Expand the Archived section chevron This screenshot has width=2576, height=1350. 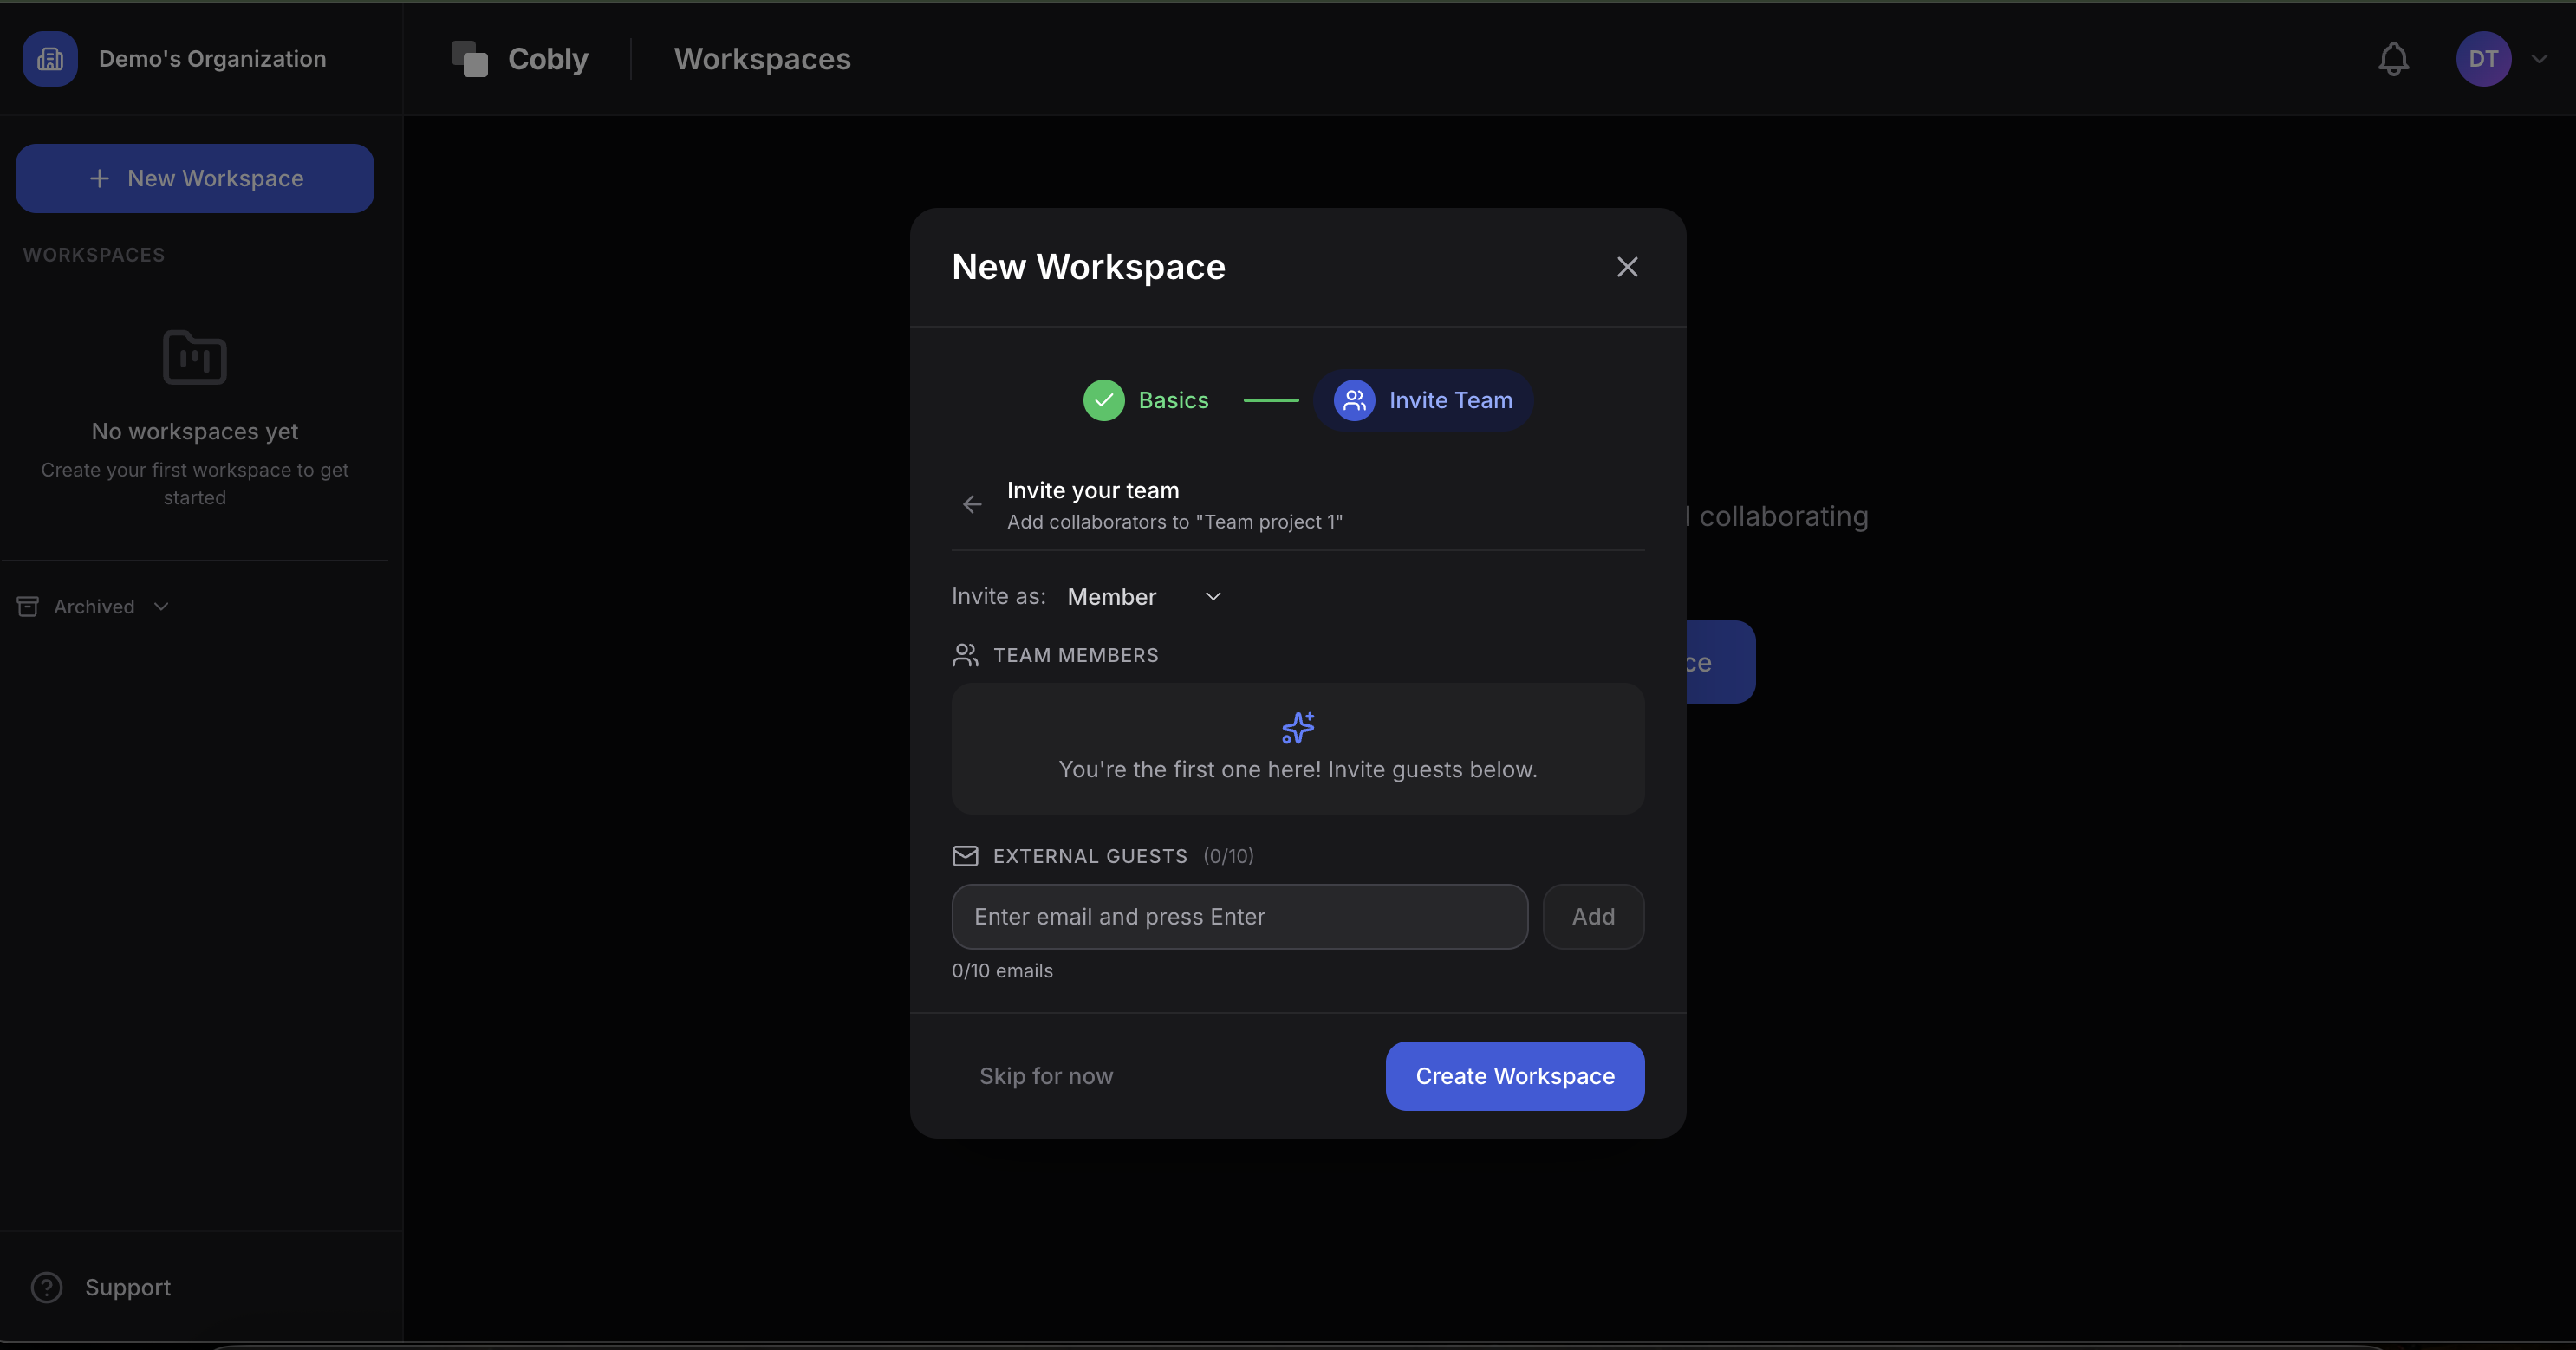pyautogui.click(x=161, y=607)
